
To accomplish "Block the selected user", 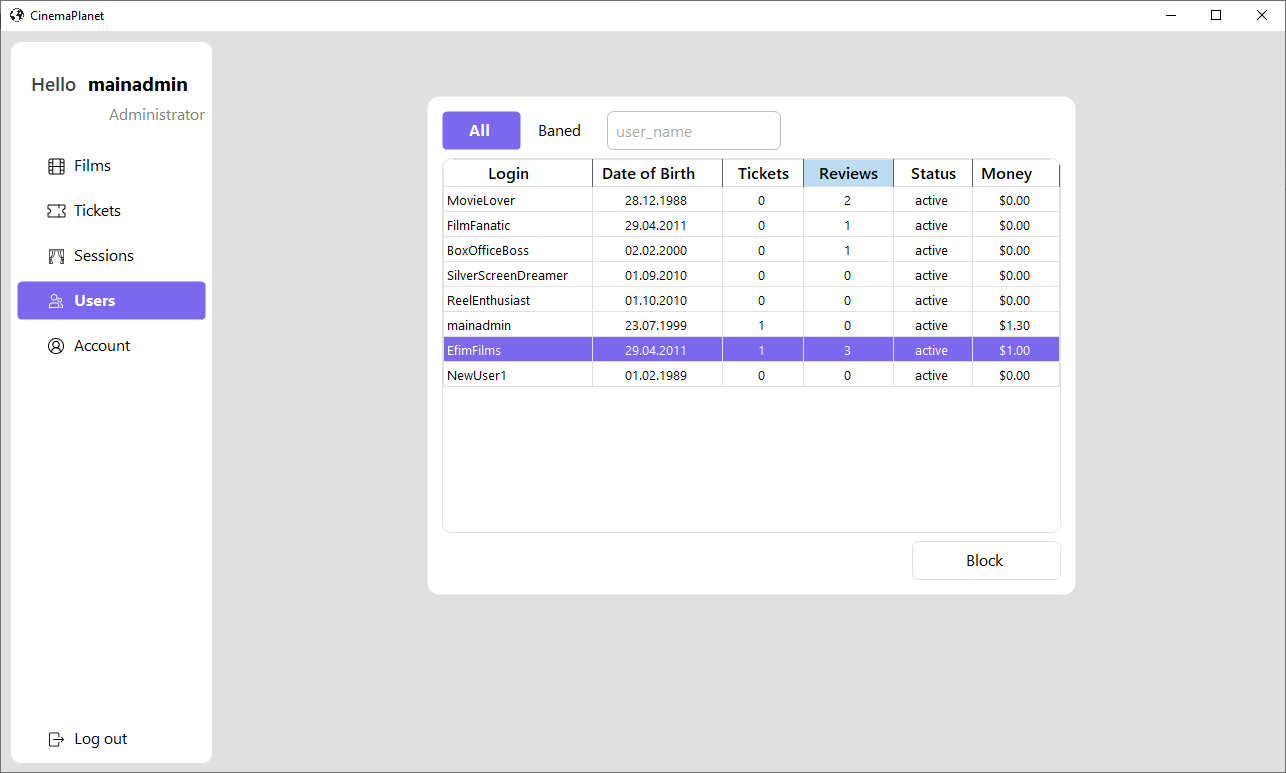I will pyautogui.click(x=986, y=560).
